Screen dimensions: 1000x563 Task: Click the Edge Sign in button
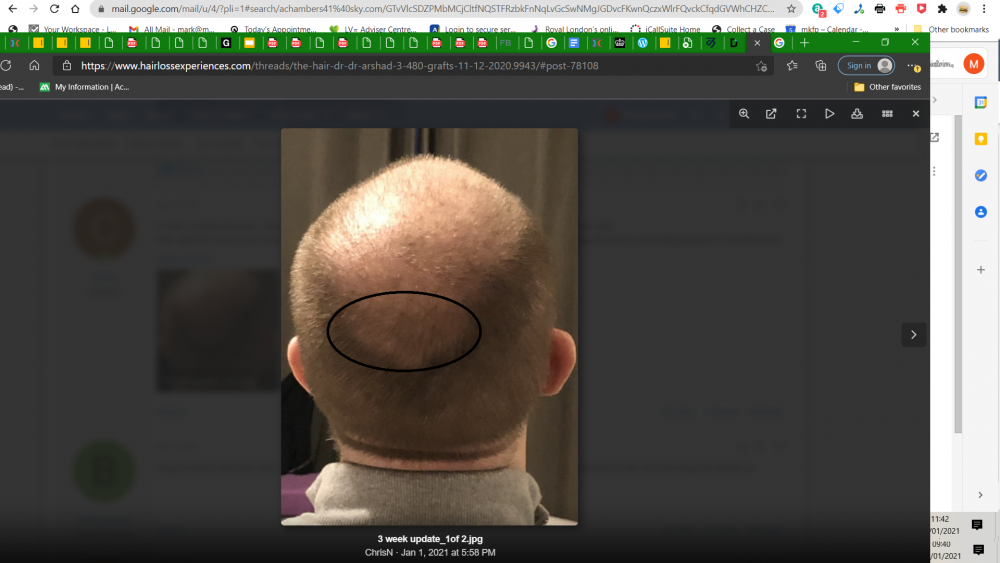[x=866, y=66]
